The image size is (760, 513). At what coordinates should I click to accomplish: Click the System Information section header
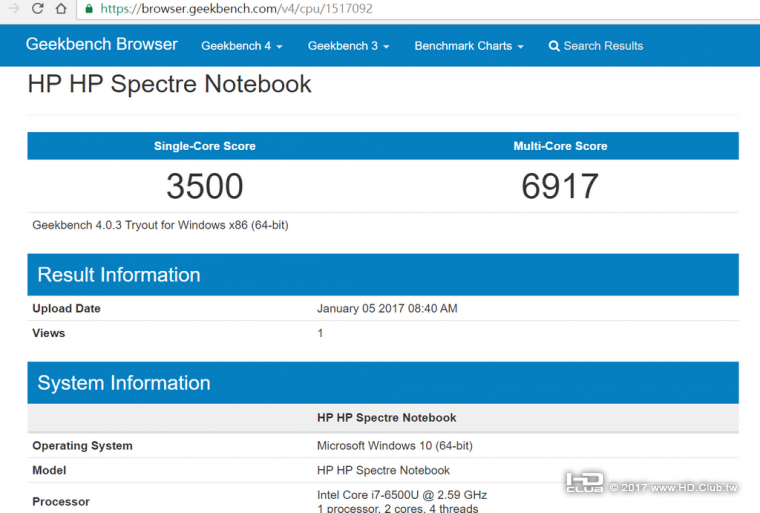(x=123, y=383)
